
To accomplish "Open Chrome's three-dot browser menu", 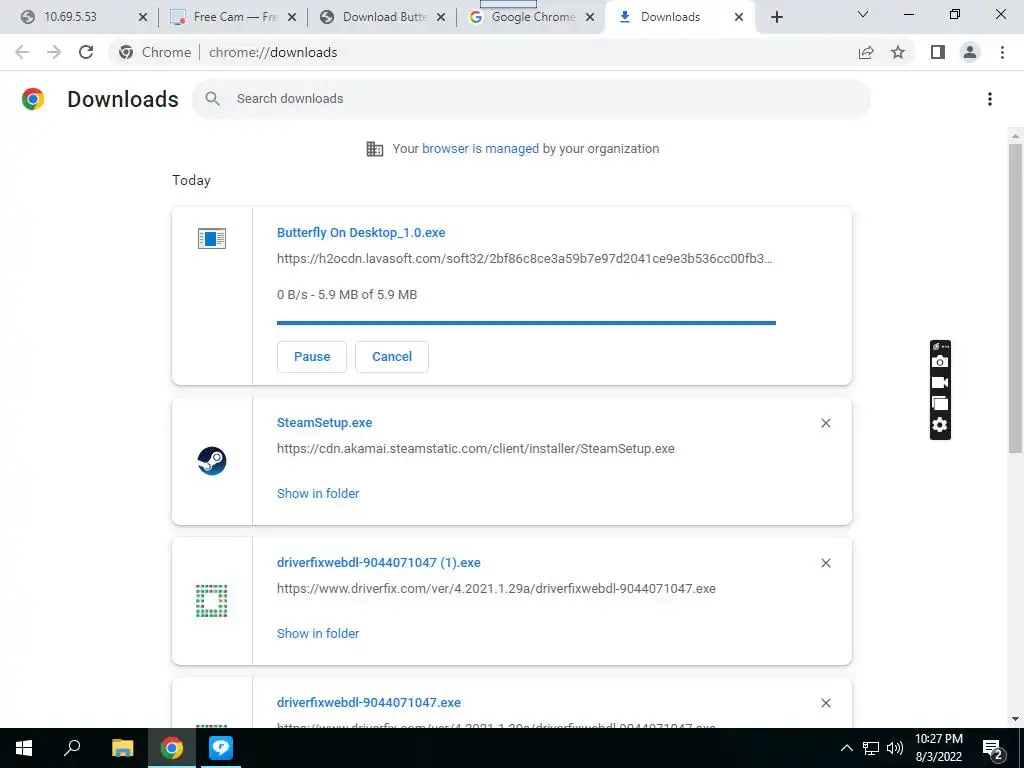I will 1002,52.
